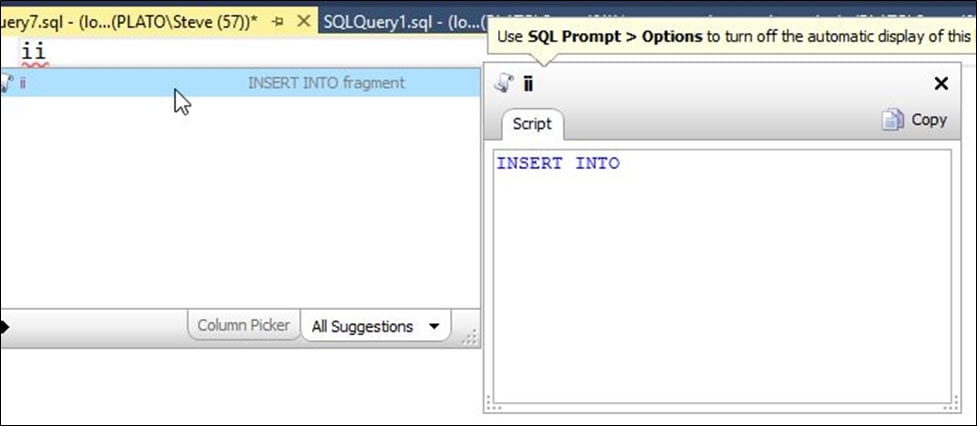Image resolution: width=977 pixels, height=426 pixels.
Task: Close the snippet preview panel
Action: tap(941, 83)
